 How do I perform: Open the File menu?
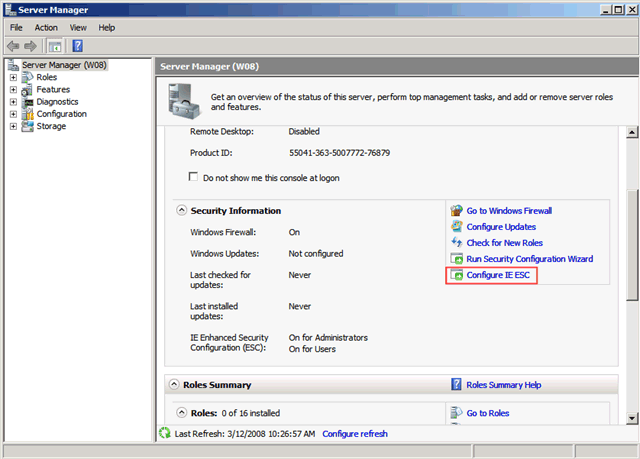click(x=16, y=27)
